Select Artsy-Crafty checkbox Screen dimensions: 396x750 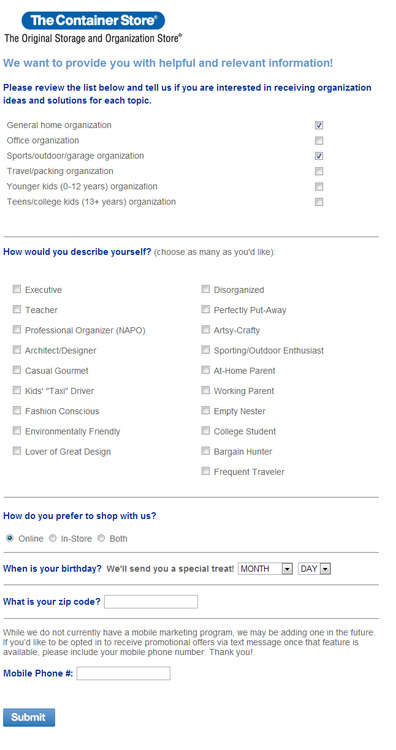coord(206,330)
